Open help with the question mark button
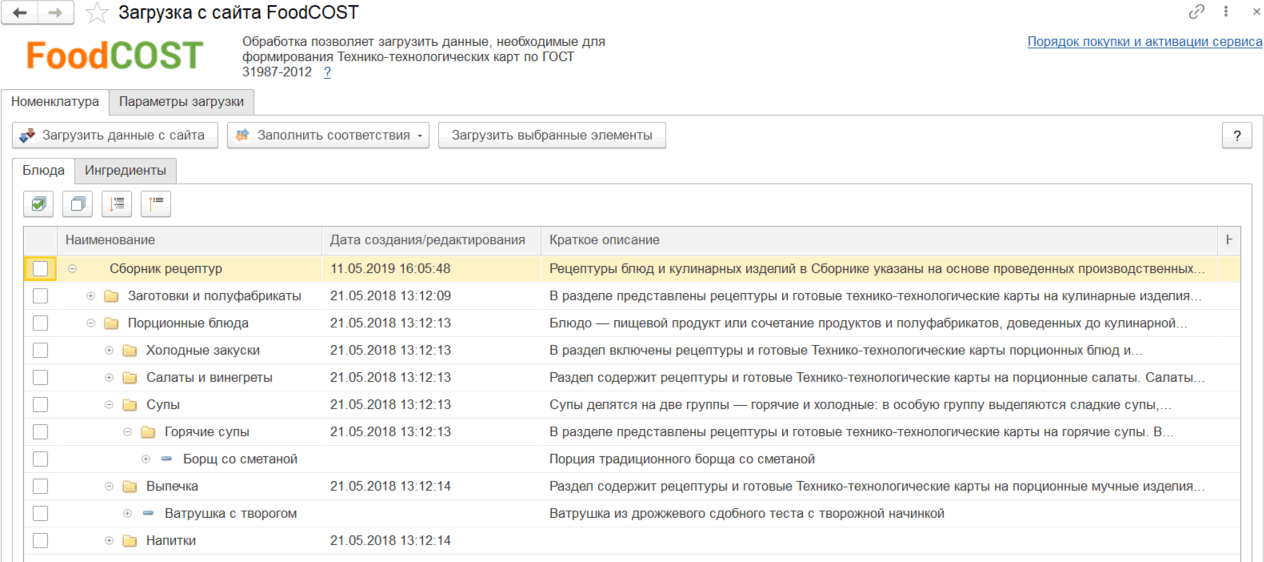The width and height of the screenshot is (1264, 562). click(x=1236, y=136)
